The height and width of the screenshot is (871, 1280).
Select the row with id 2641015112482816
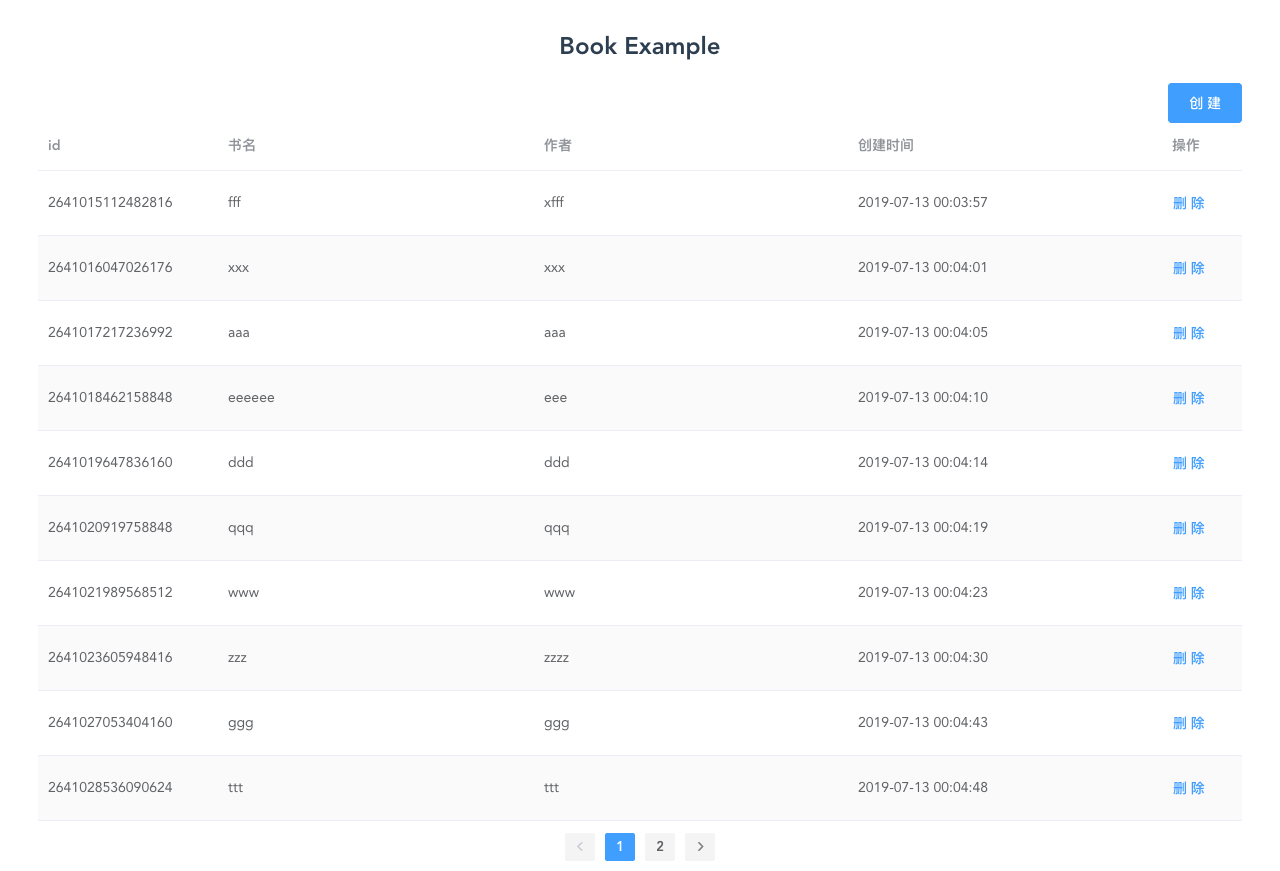tap(110, 202)
